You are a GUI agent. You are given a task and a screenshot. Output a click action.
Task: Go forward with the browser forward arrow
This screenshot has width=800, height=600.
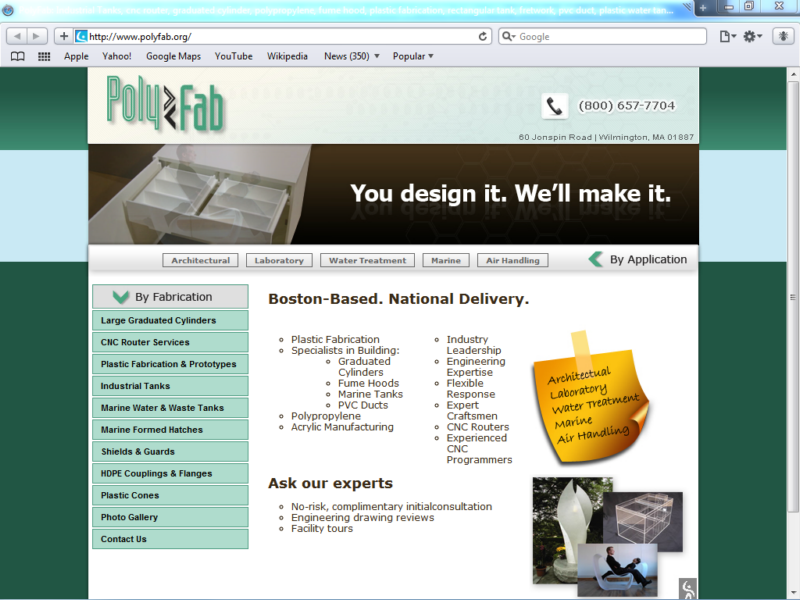click(37, 36)
